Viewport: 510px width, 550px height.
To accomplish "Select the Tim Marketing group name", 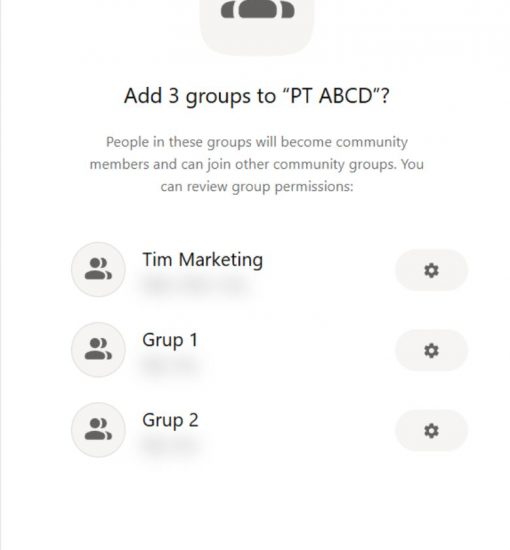I will 202,260.
